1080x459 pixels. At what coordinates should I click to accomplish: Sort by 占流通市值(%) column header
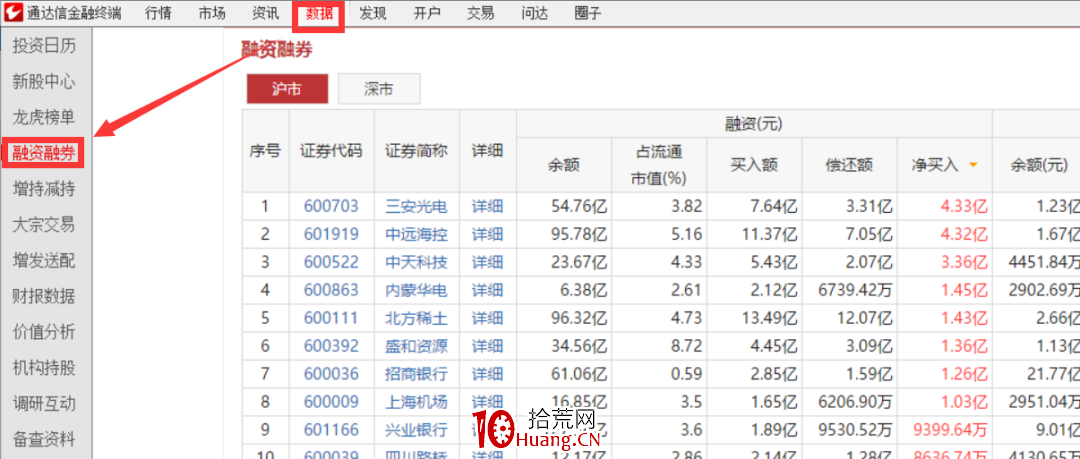659,165
